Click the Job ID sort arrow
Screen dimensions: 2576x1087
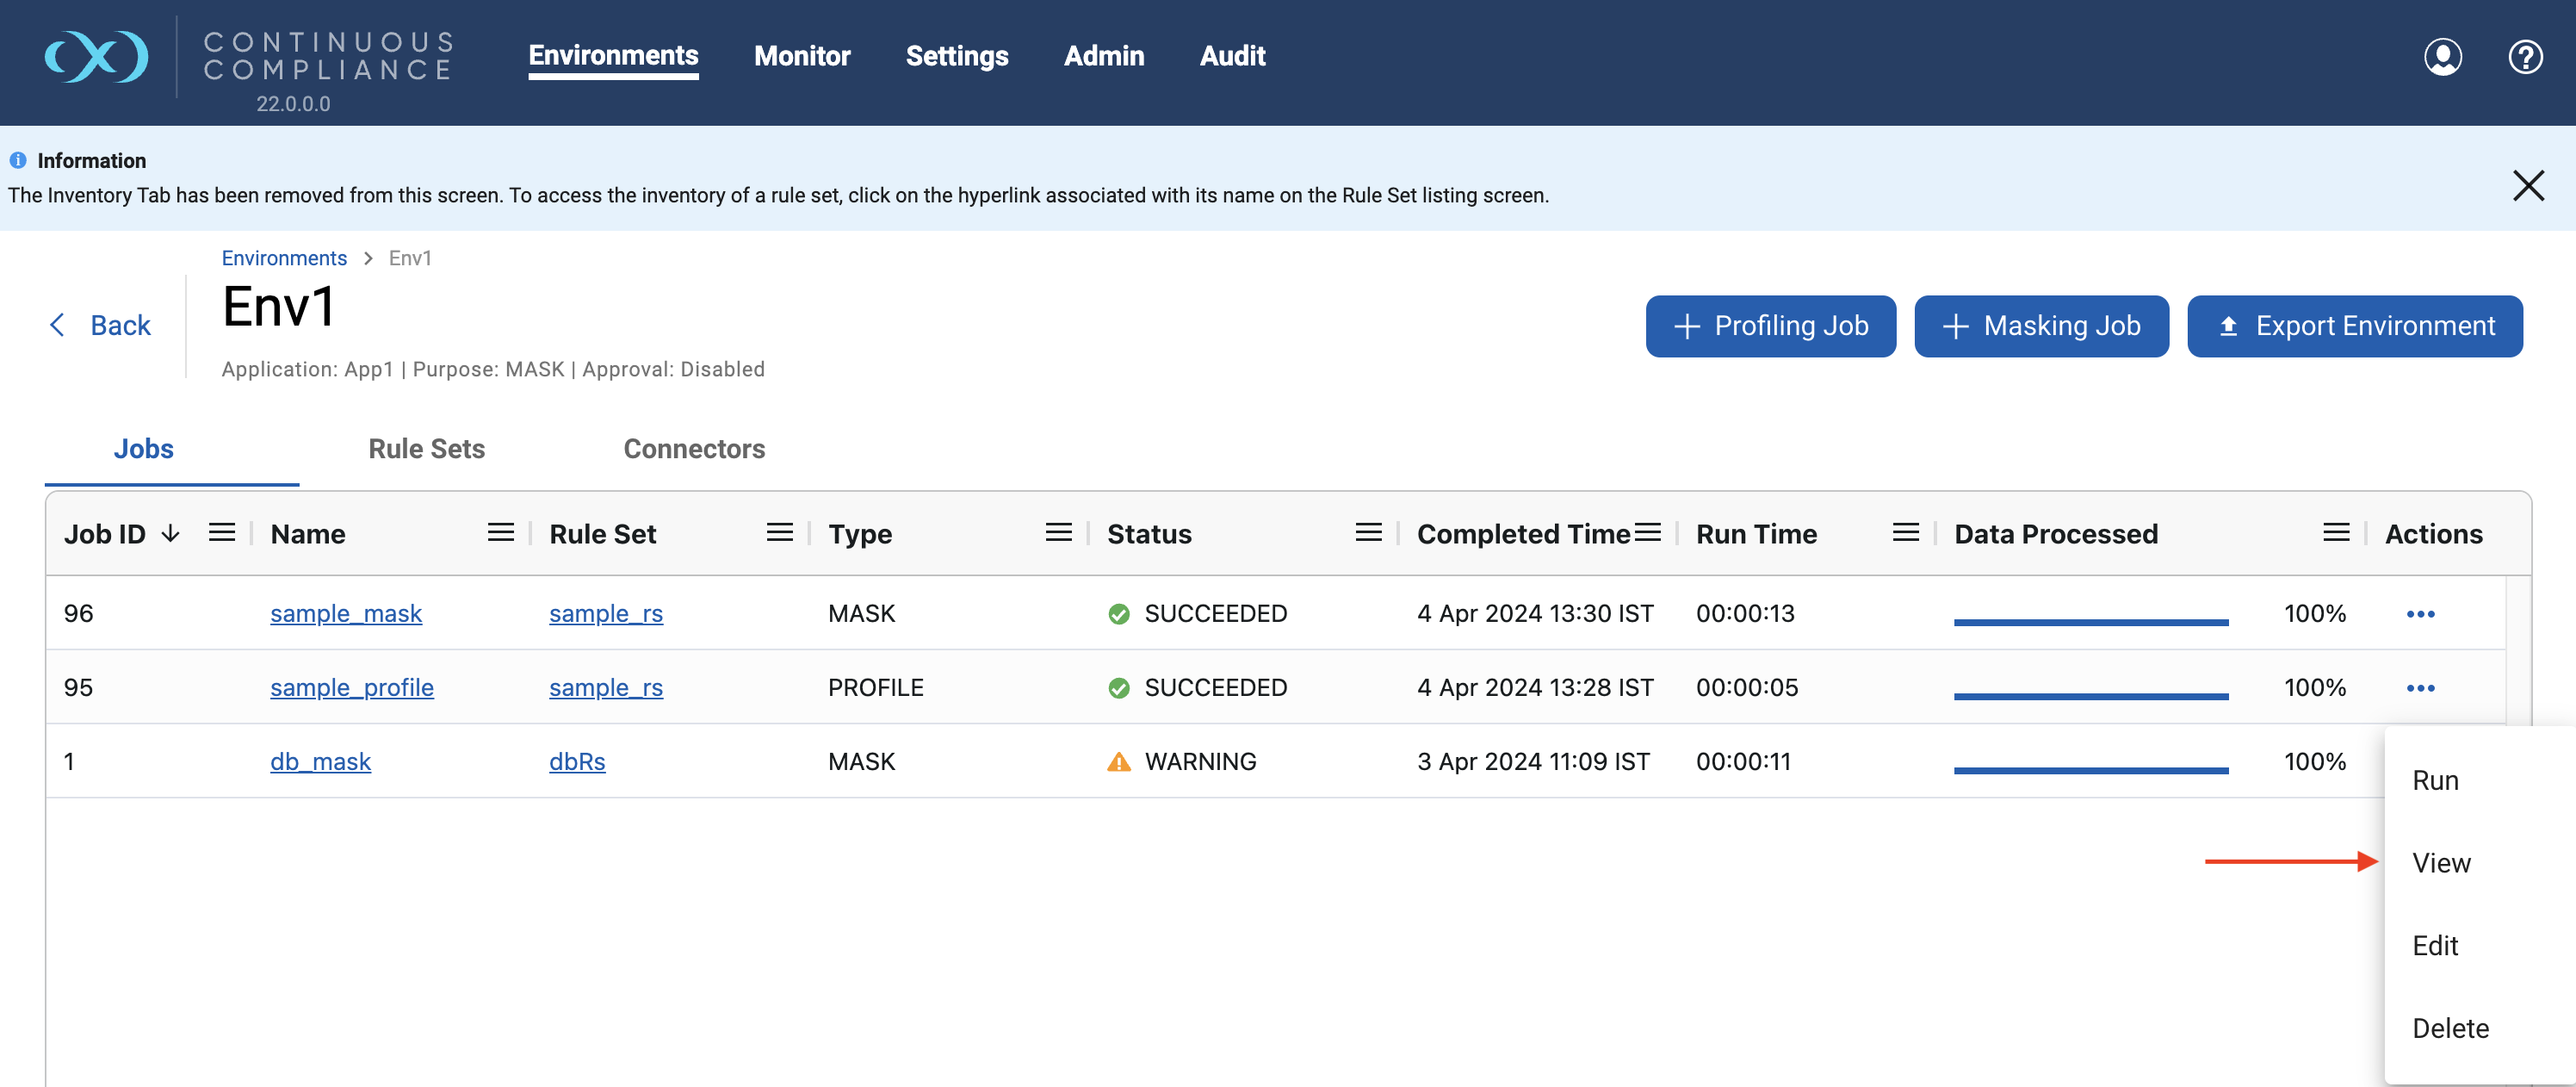click(x=171, y=533)
